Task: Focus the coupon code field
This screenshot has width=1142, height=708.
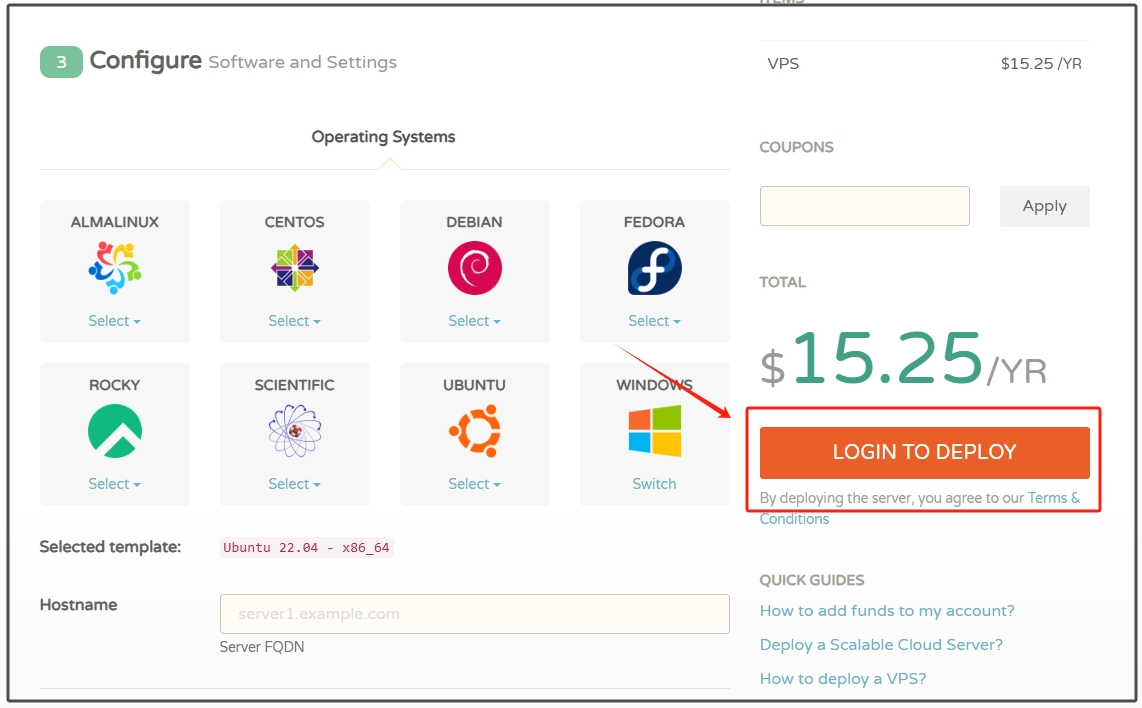Action: [x=865, y=206]
